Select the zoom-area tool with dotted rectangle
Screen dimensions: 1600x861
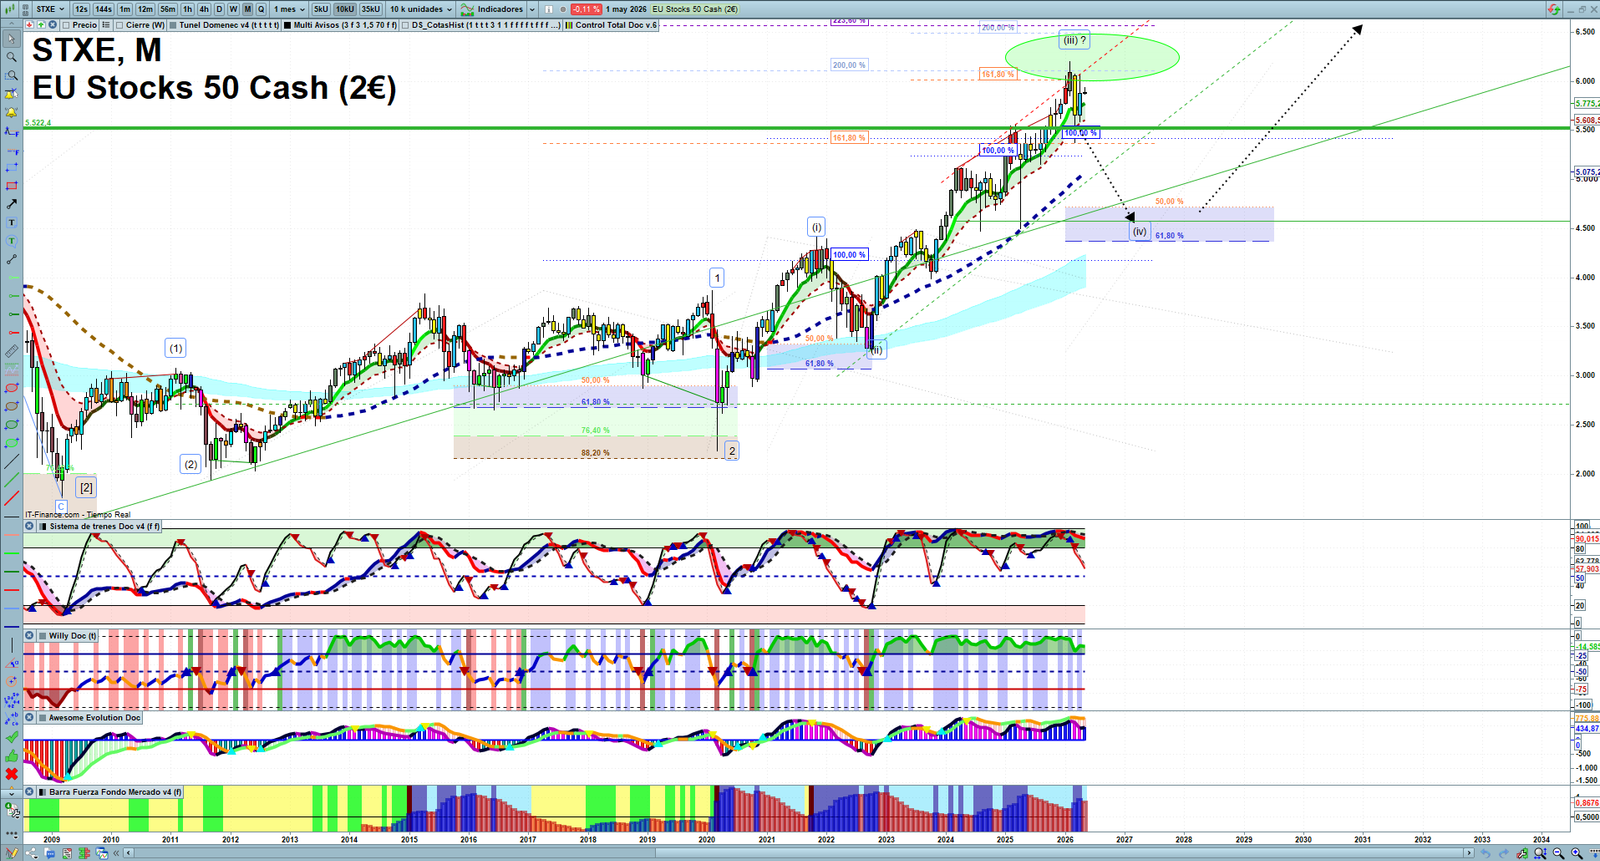tap(11, 75)
